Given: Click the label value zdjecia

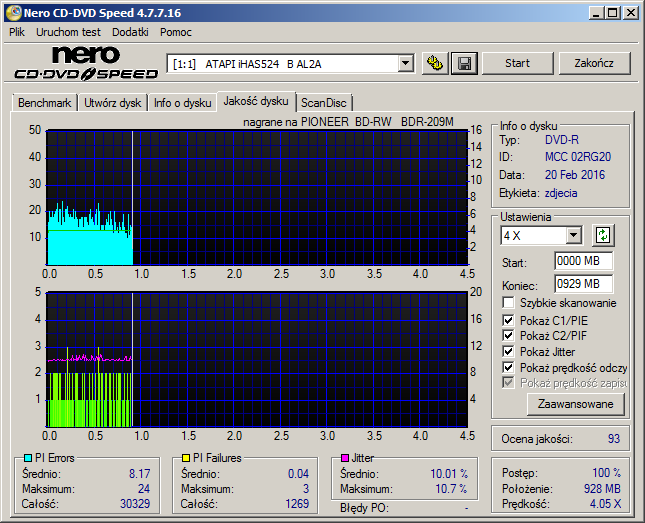Looking at the screenshot, I should point(561,193).
